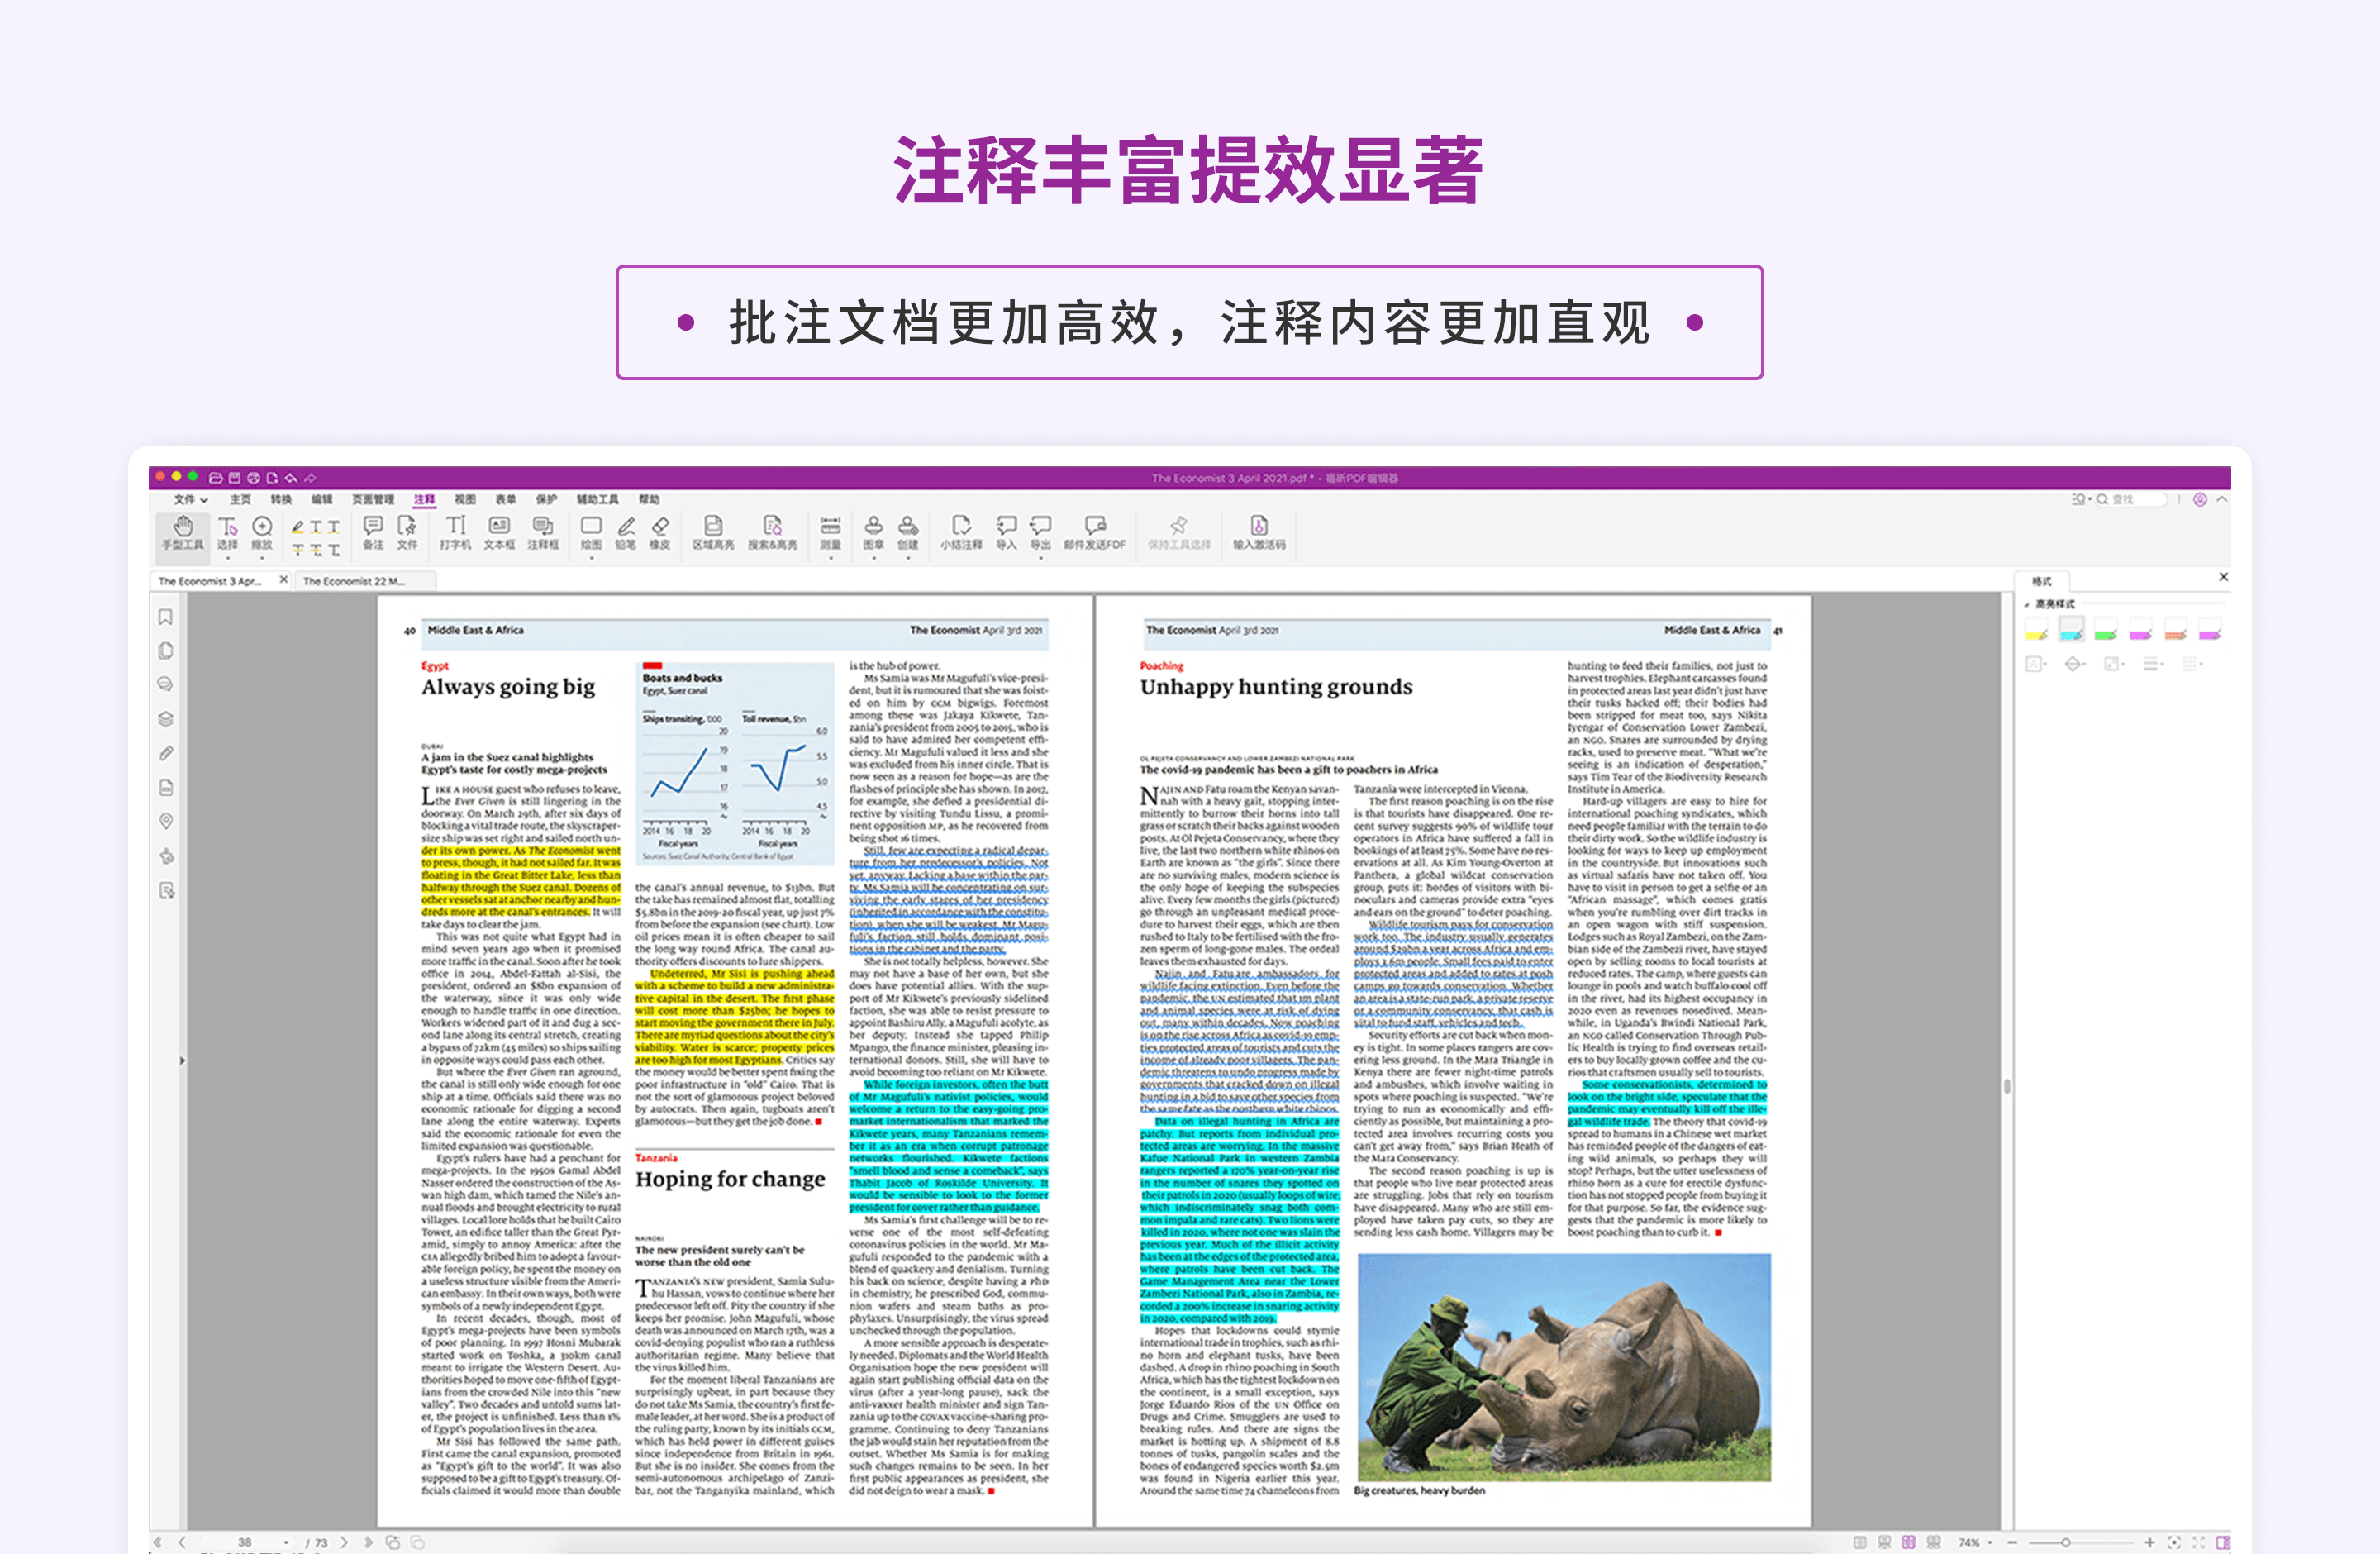Viewport: 2380px width, 1554px height.
Task: Choose the Textbox (文本框) tool
Action: pos(499,532)
